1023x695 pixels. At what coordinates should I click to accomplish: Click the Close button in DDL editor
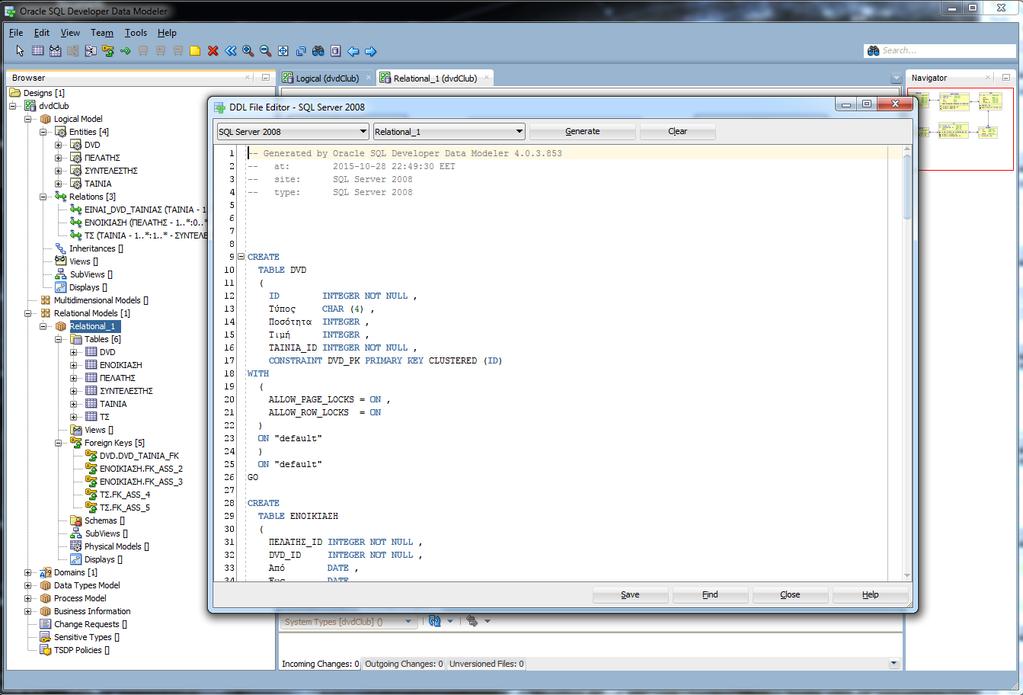[789, 595]
